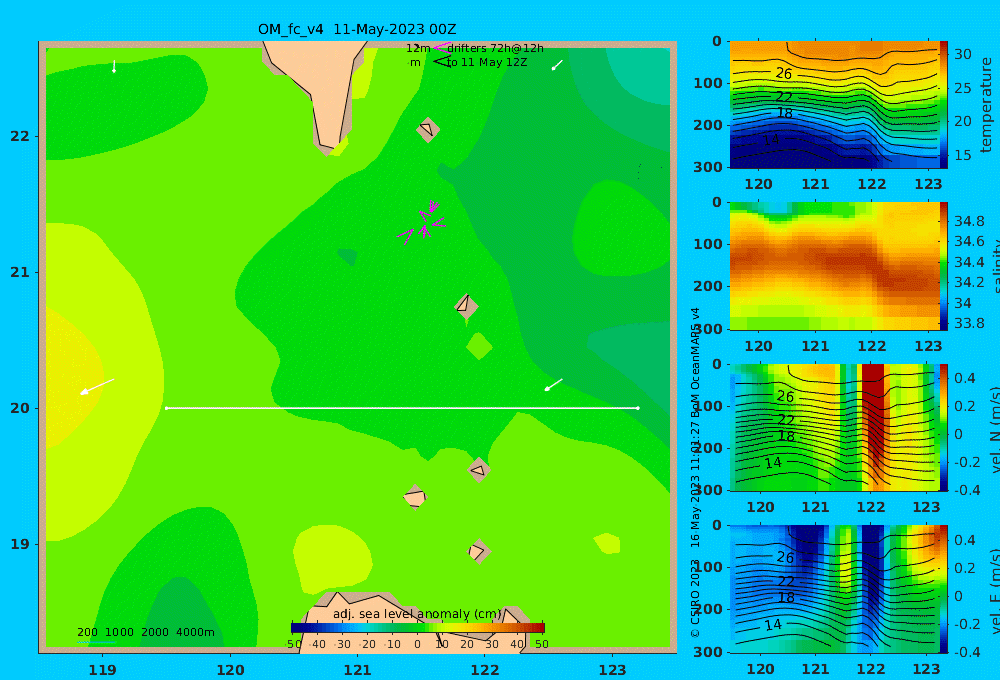Viewport: 1000px width, 680px height.
Task: Select the 'drifters 72h@12h' legend text
Action: point(496,48)
